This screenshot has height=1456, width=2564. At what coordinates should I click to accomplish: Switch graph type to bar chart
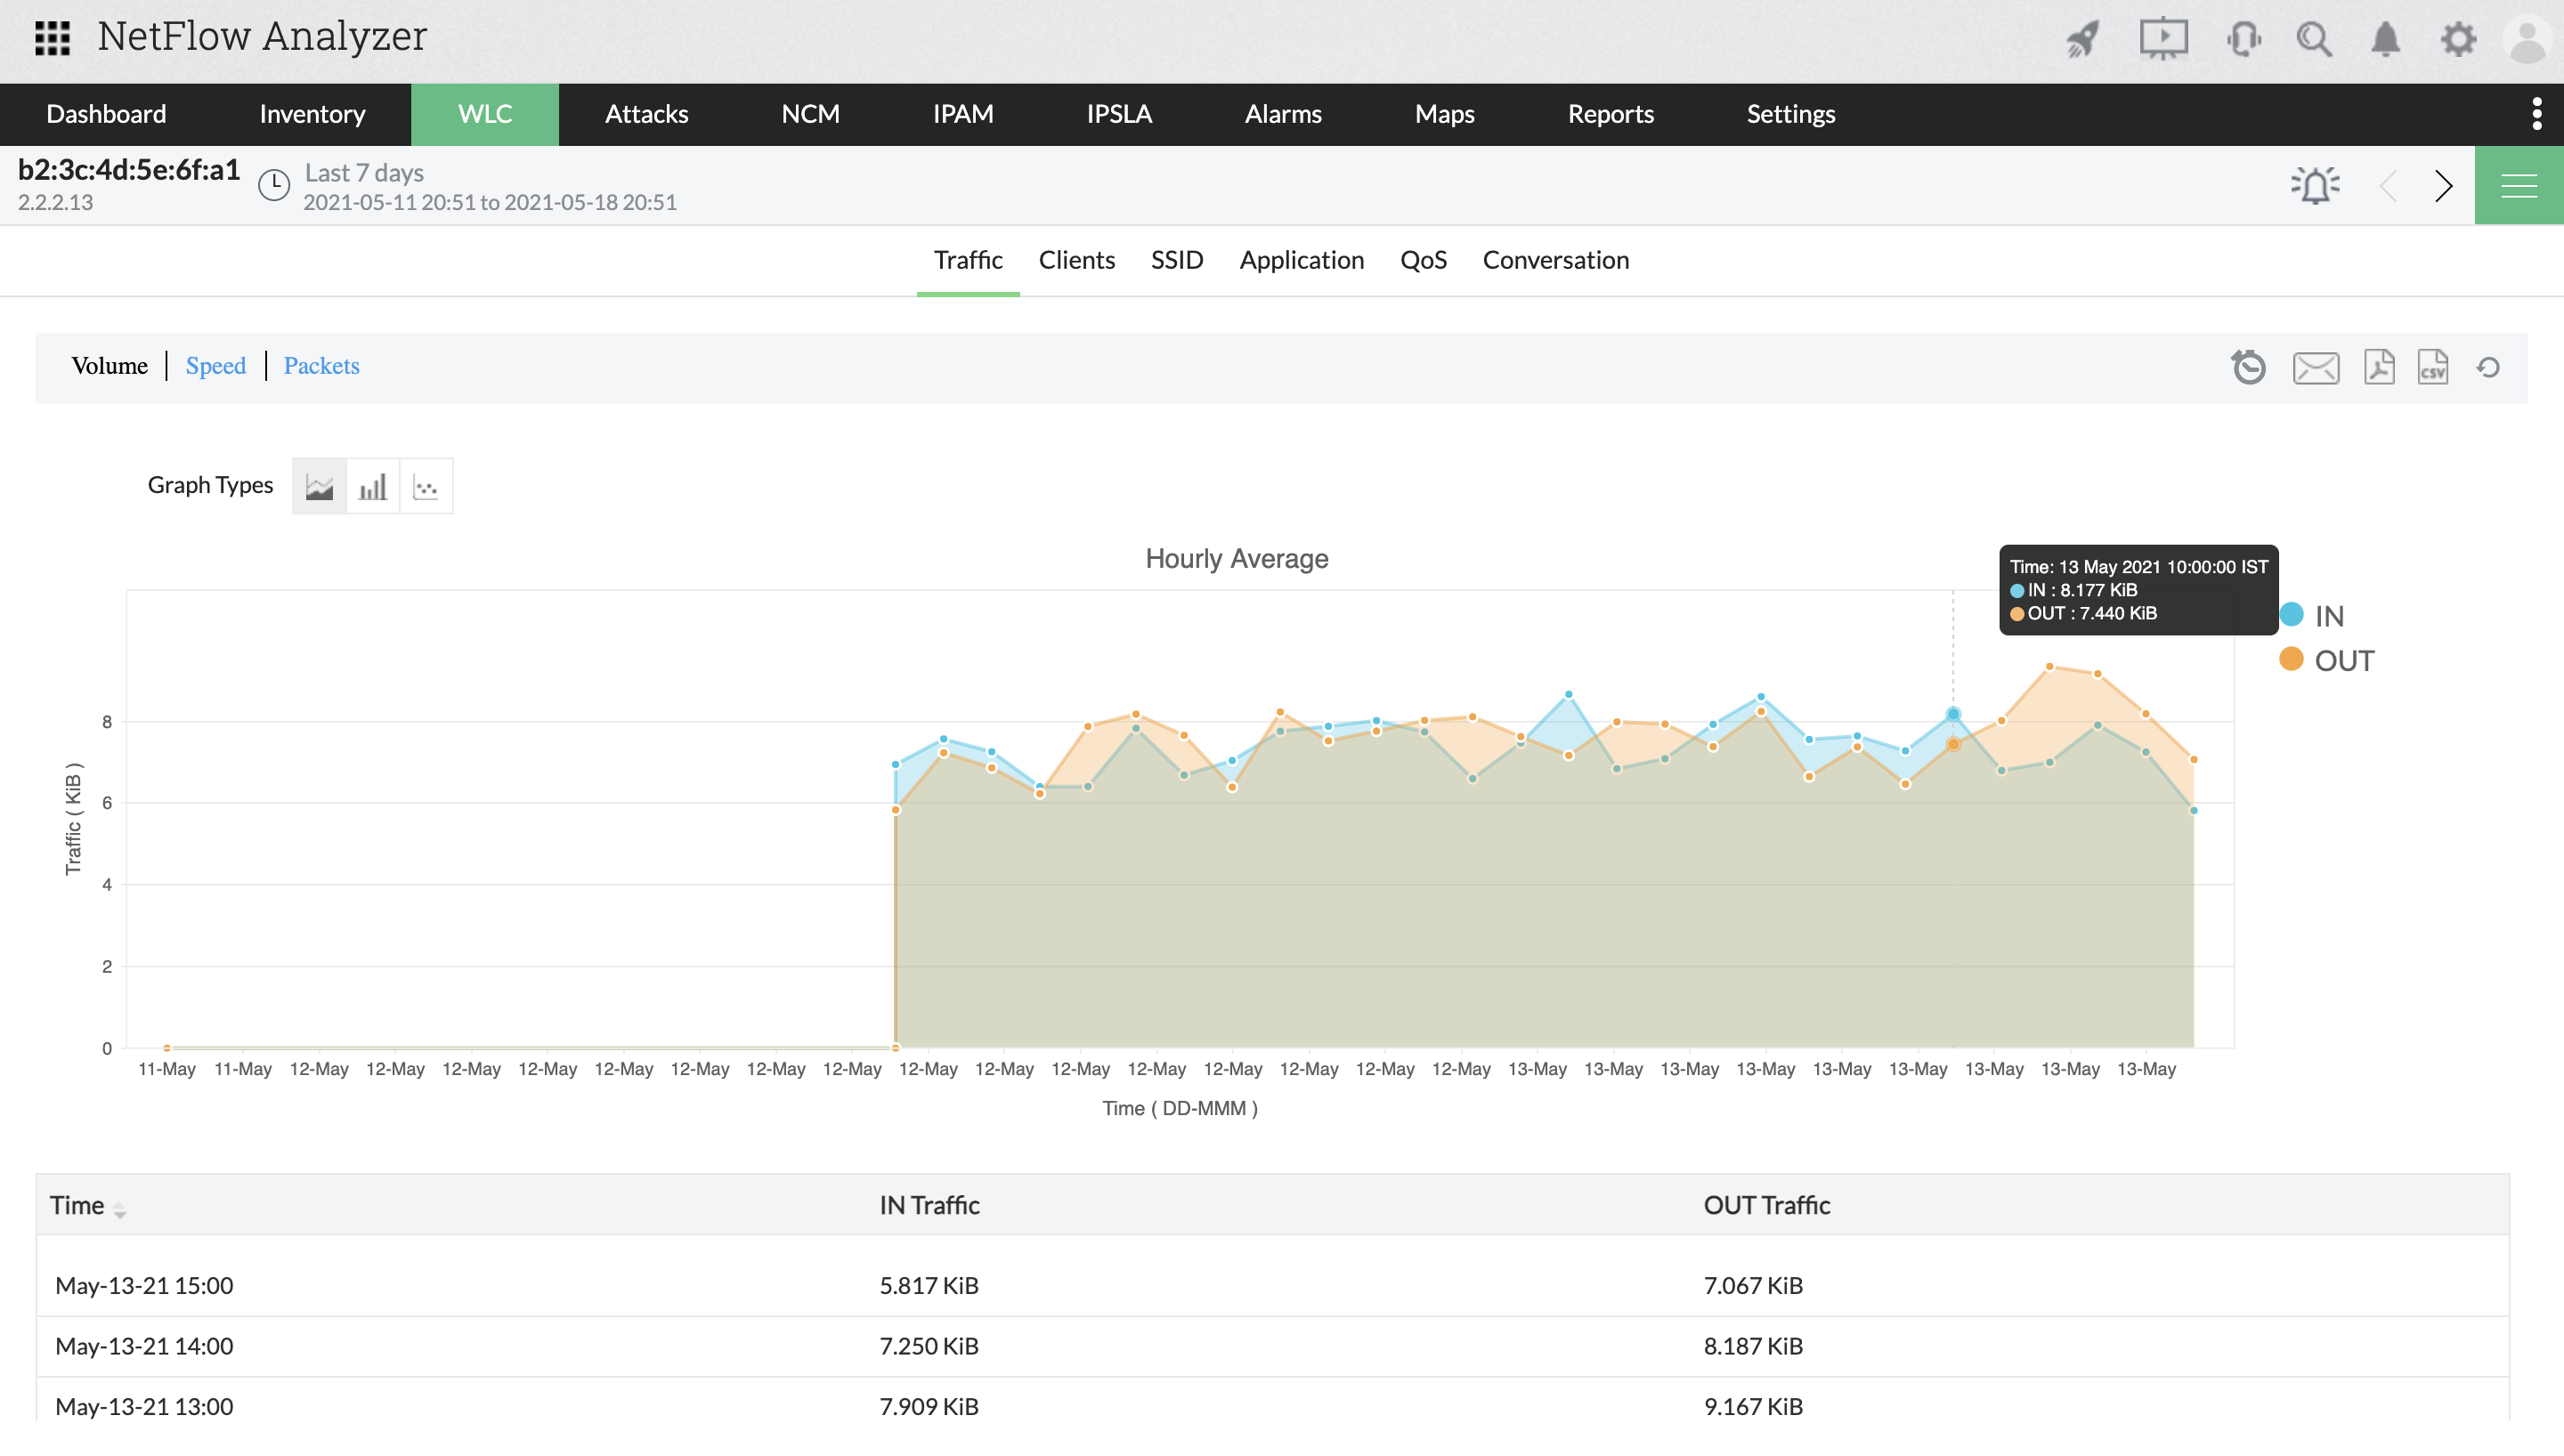tap(372, 487)
